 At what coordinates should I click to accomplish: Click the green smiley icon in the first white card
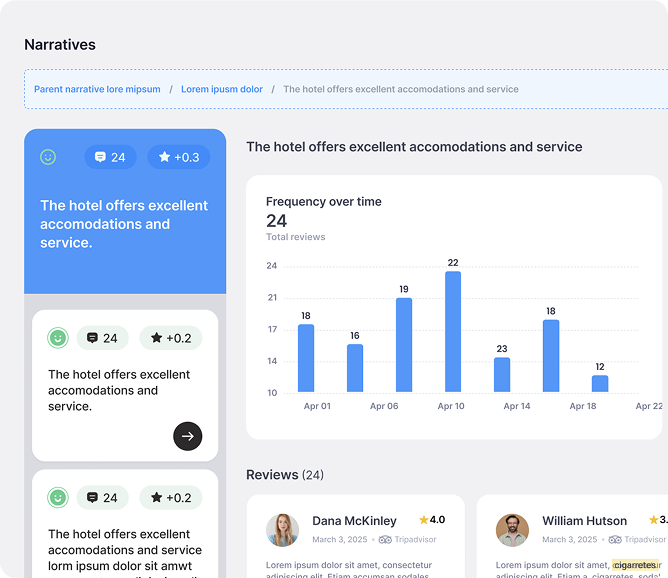[x=58, y=338]
